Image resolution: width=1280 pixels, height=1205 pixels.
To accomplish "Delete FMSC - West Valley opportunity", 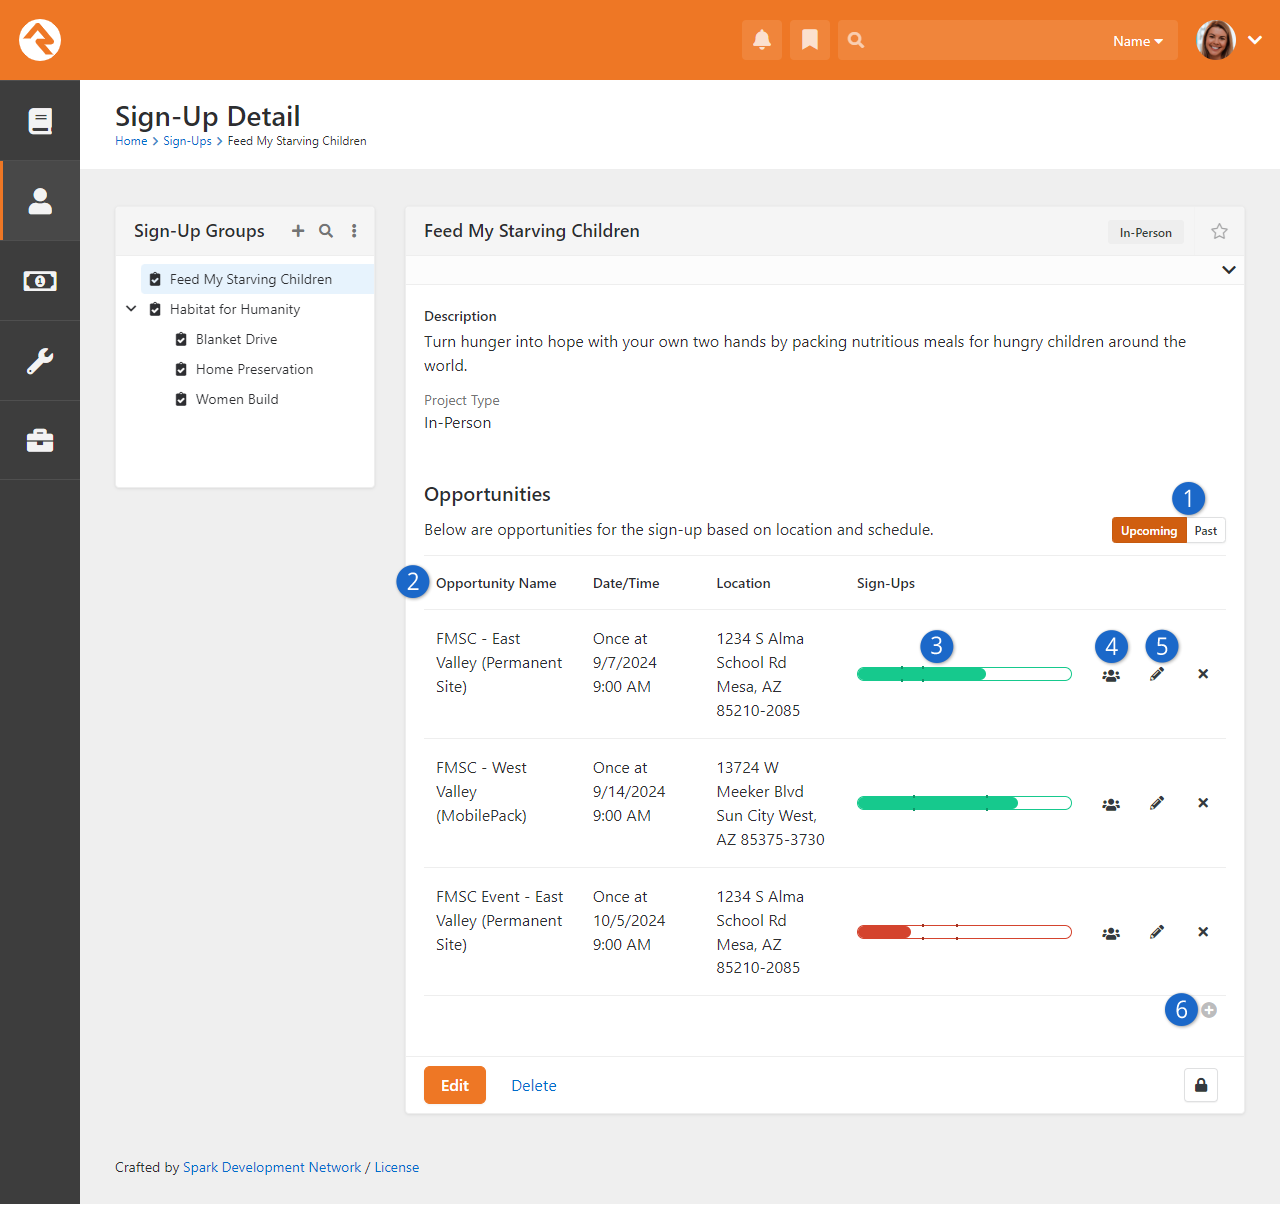I will pyautogui.click(x=1203, y=803).
